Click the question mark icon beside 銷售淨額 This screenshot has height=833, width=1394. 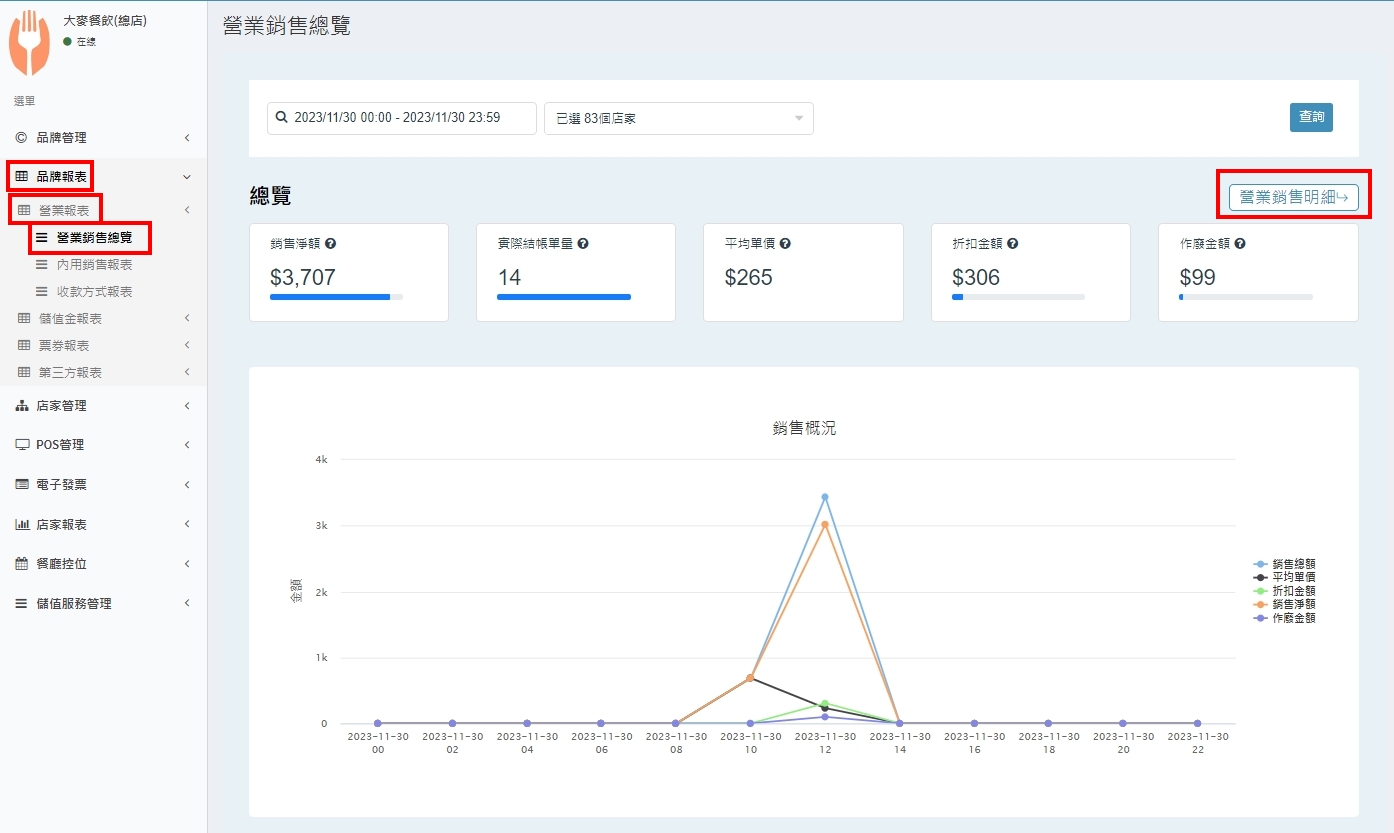coord(330,244)
